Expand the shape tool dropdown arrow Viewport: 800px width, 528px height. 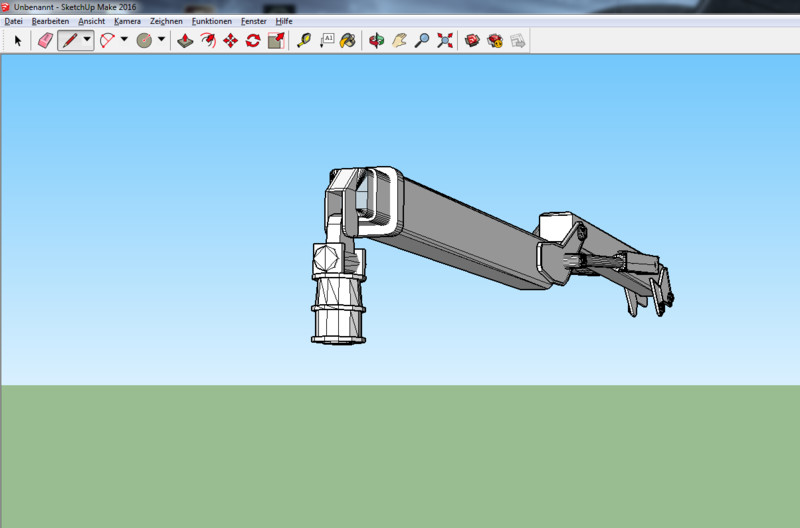(x=161, y=41)
